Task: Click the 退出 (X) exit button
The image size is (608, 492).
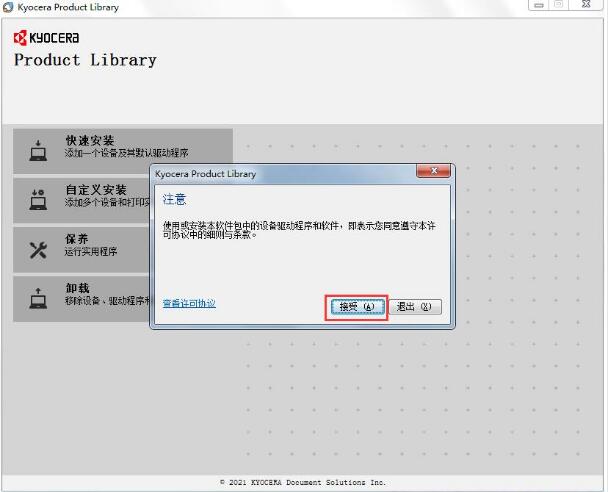Action: [x=415, y=307]
